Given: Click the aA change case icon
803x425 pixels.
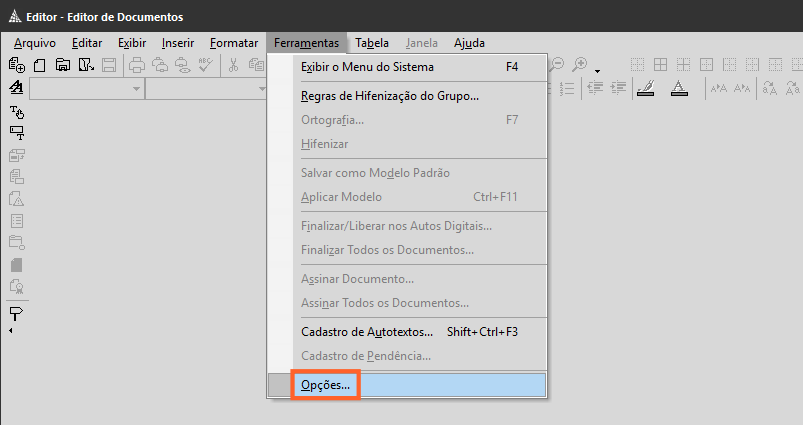Looking at the screenshot, I should click(770, 88).
